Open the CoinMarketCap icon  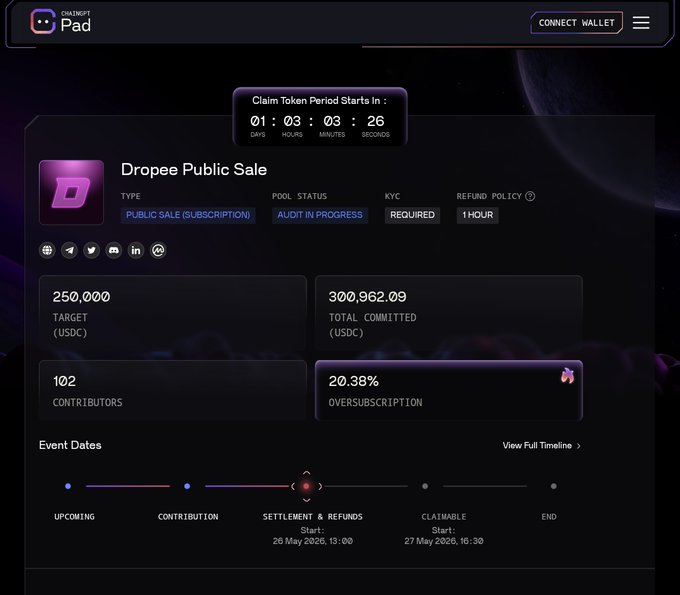coord(158,250)
